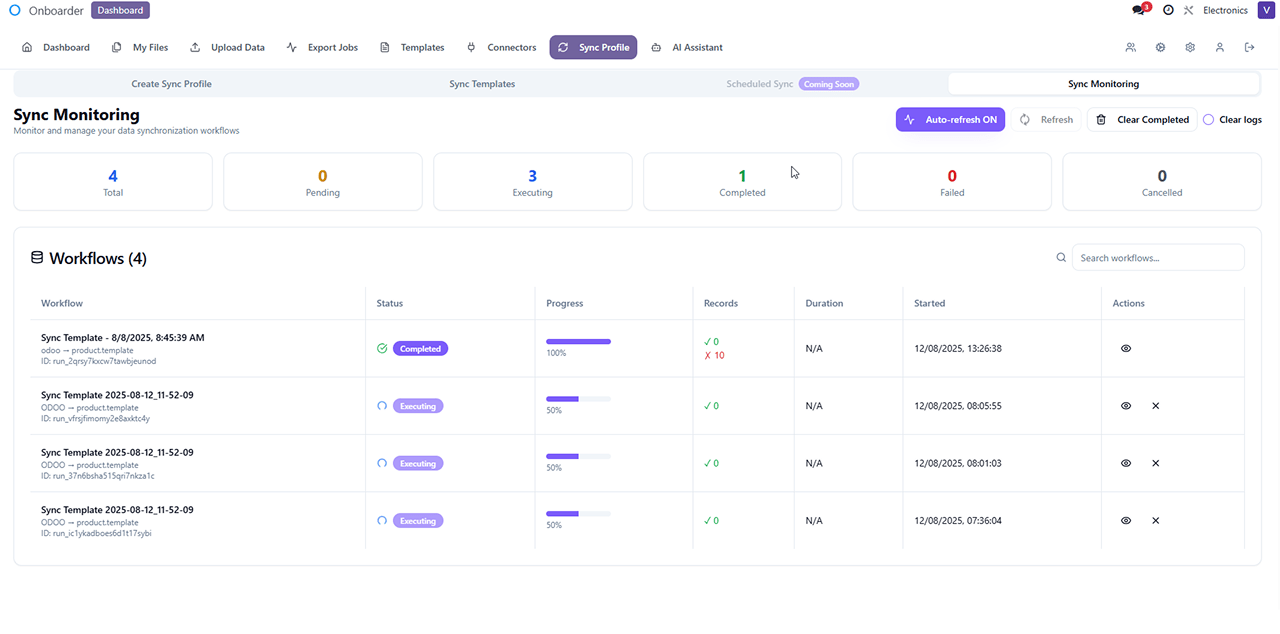The height and width of the screenshot is (634, 1280).
Task: Open the tools wrench icon in header
Action: coord(1189,10)
